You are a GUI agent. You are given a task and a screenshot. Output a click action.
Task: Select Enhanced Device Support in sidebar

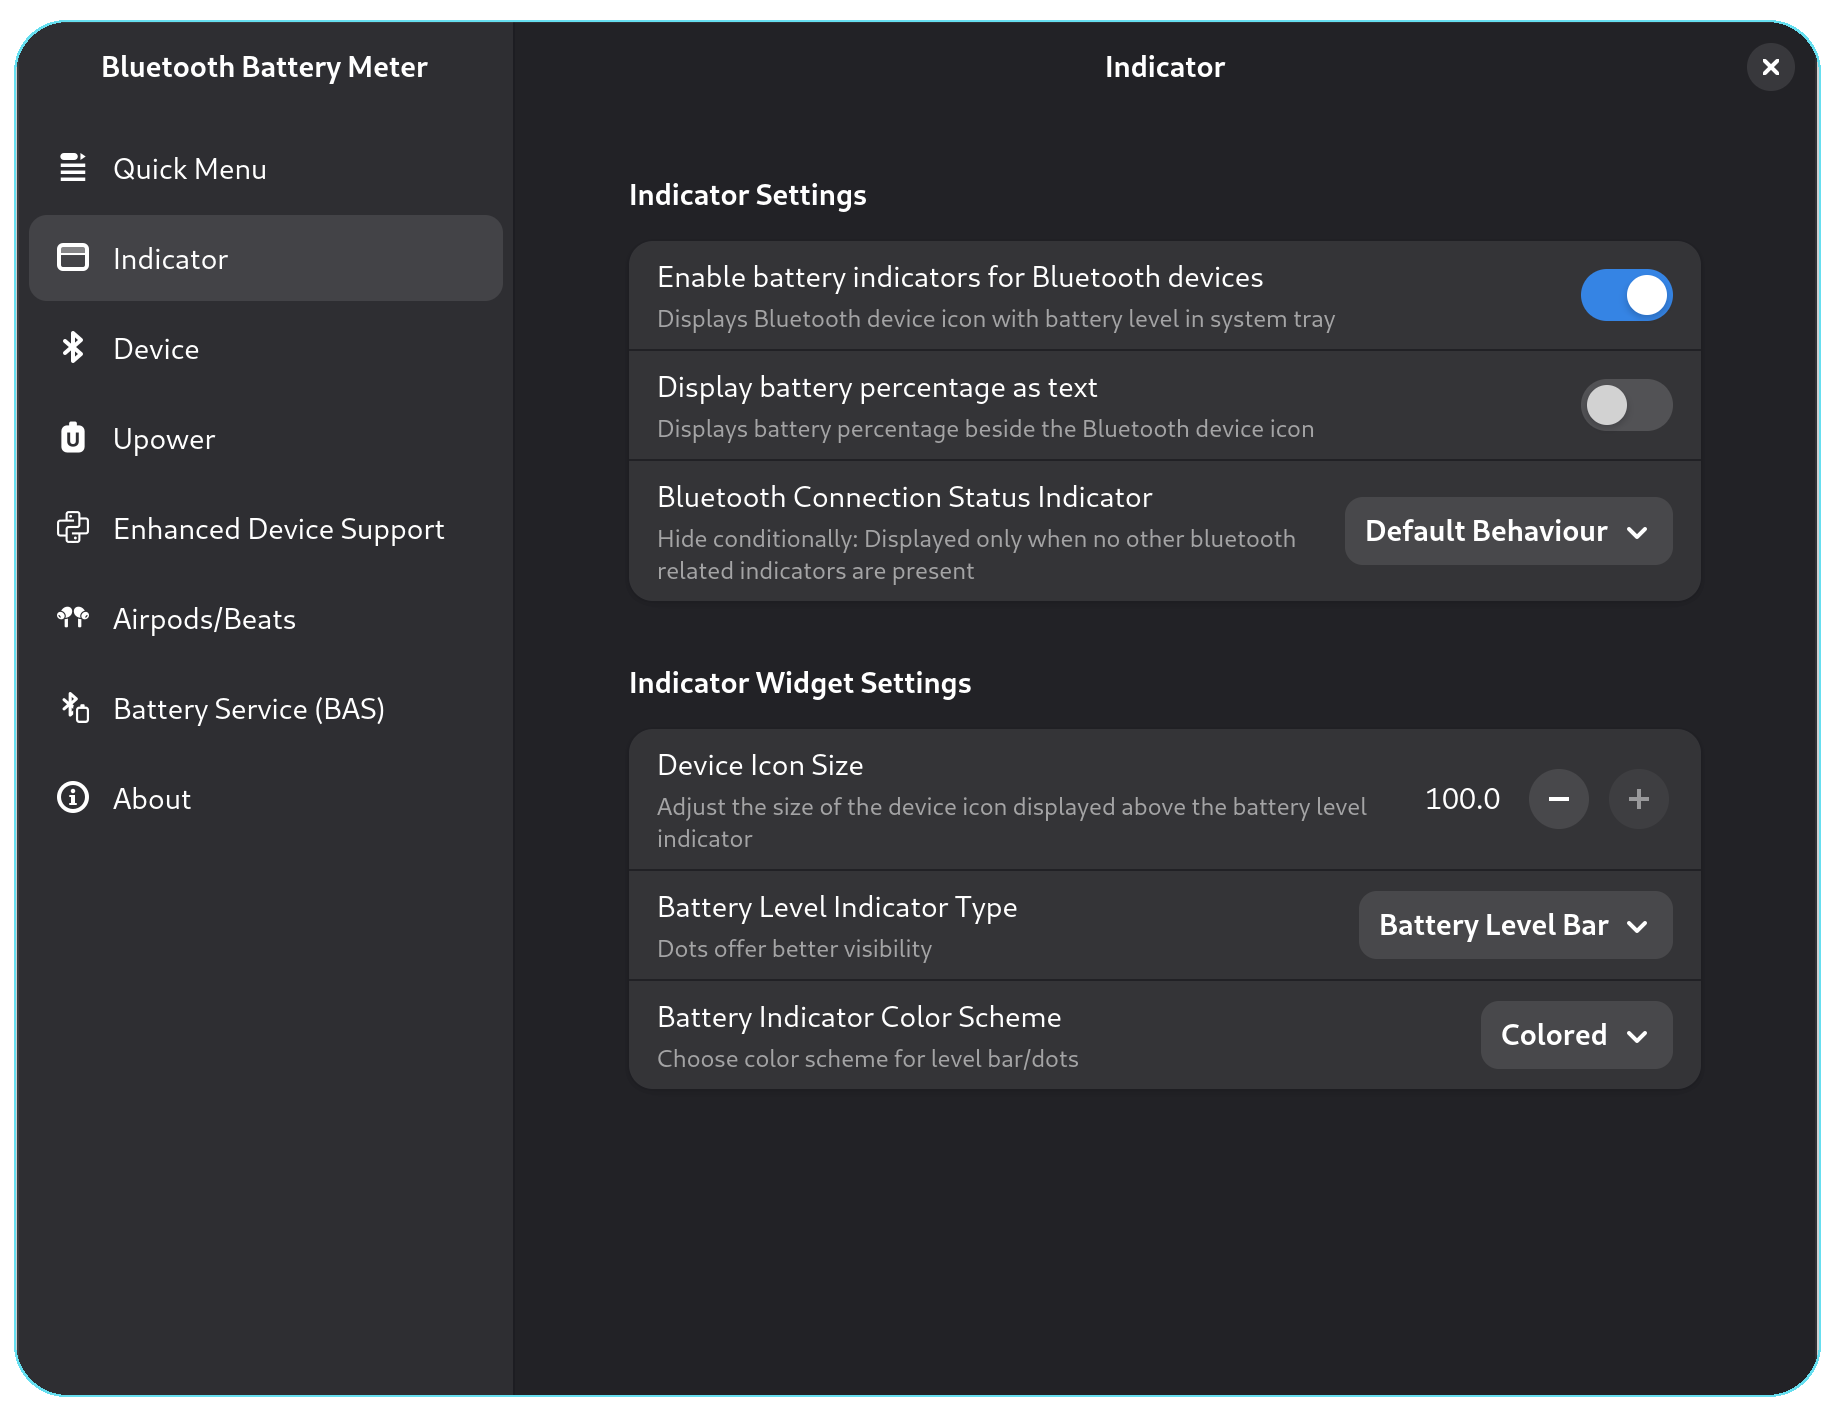[266, 528]
